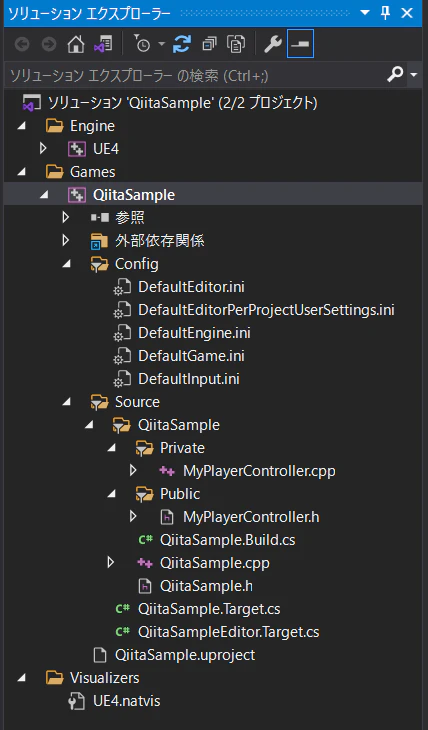Toggle the auto-hide pin icon
The height and width of the screenshot is (730, 428).
pos(386,13)
